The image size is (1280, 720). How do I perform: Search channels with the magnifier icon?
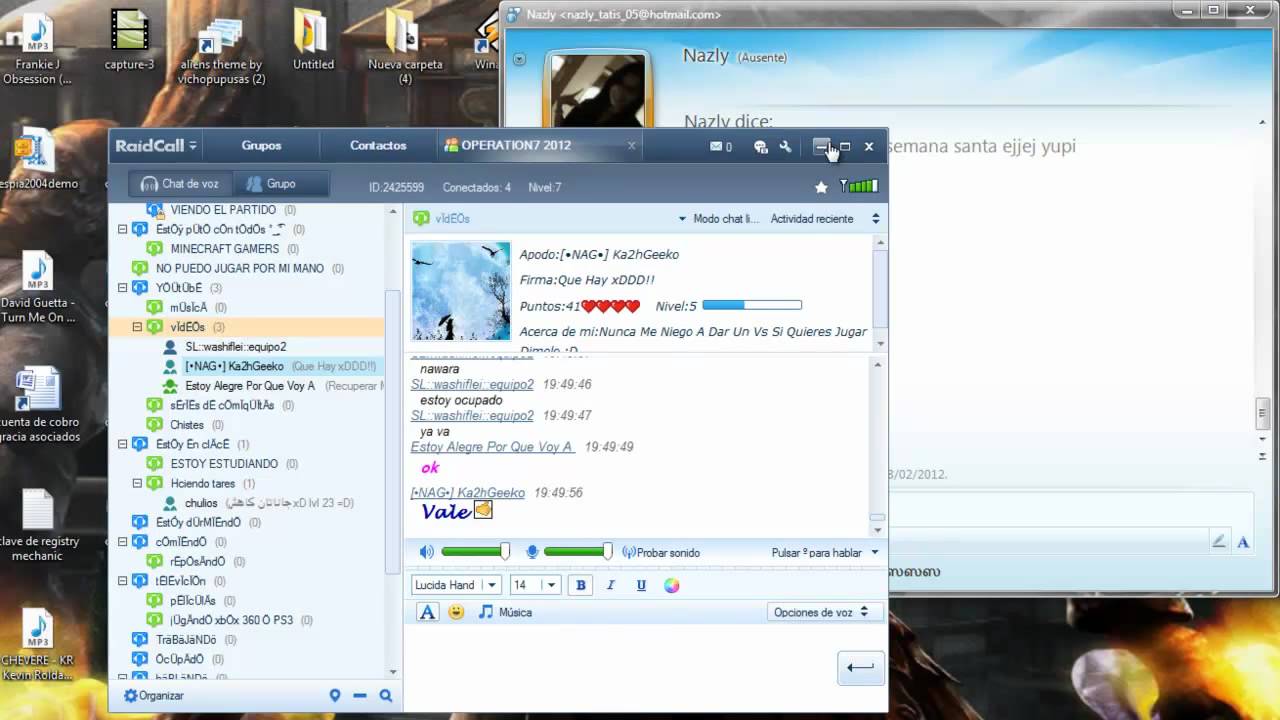click(386, 696)
